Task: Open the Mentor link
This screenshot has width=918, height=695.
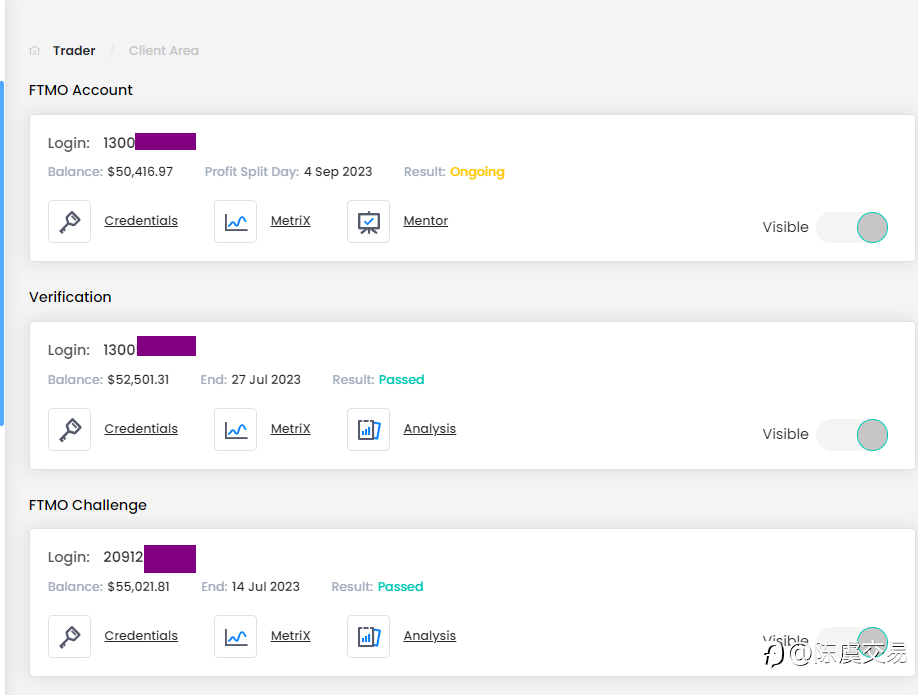Action: [x=426, y=221]
